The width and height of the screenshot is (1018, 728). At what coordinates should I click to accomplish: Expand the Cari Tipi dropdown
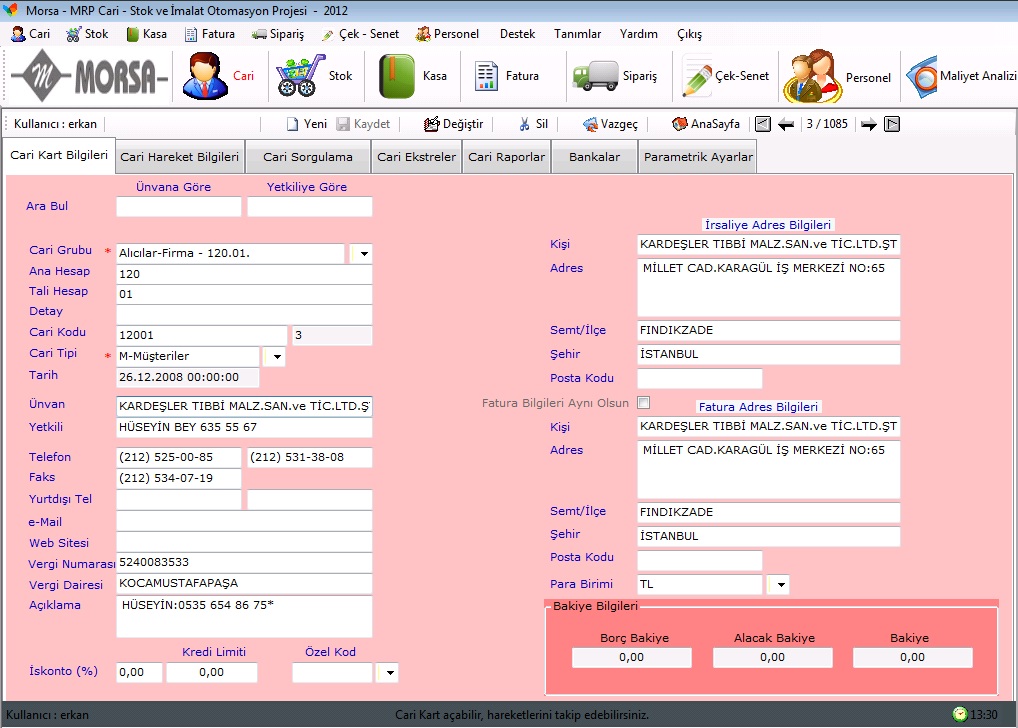tap(277, 356)
